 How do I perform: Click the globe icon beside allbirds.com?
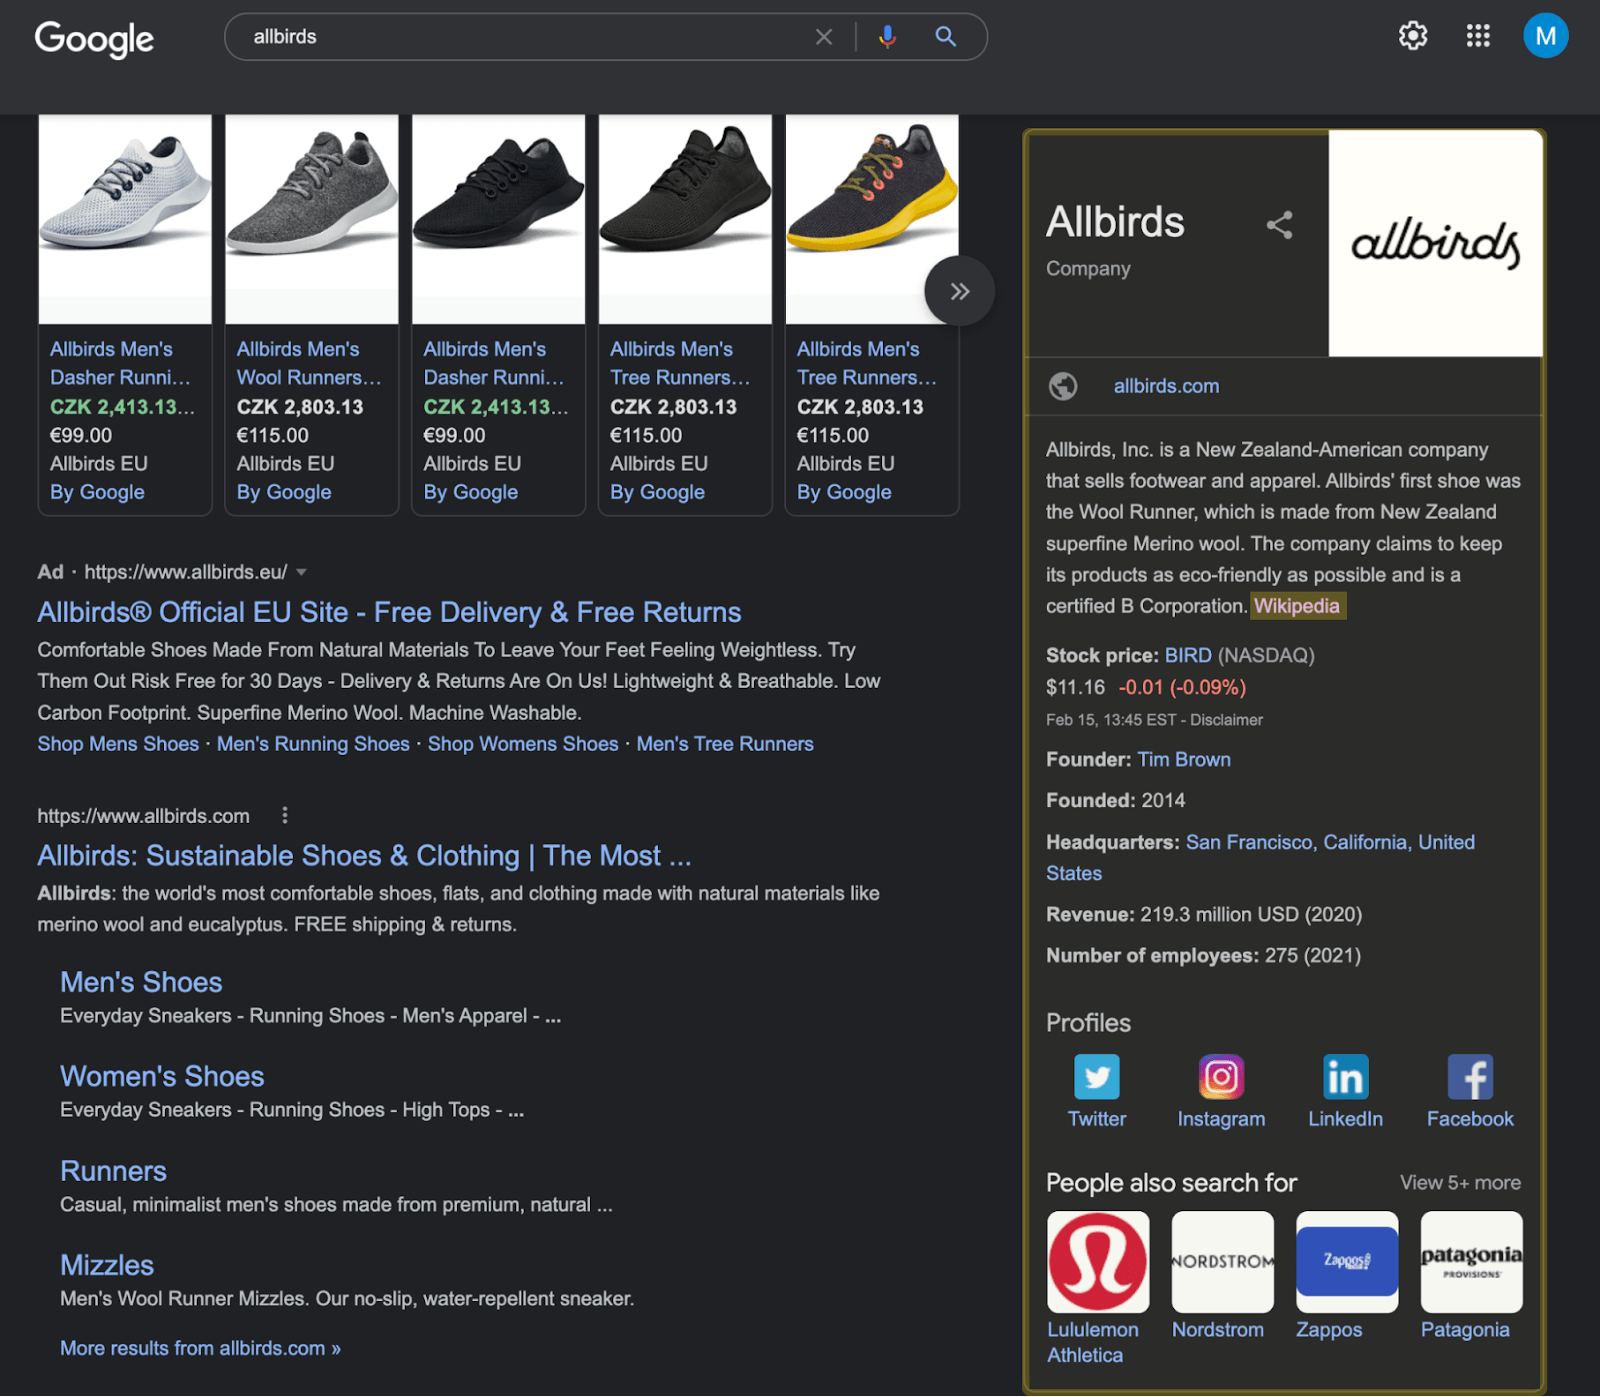[x=1063, y=386]
